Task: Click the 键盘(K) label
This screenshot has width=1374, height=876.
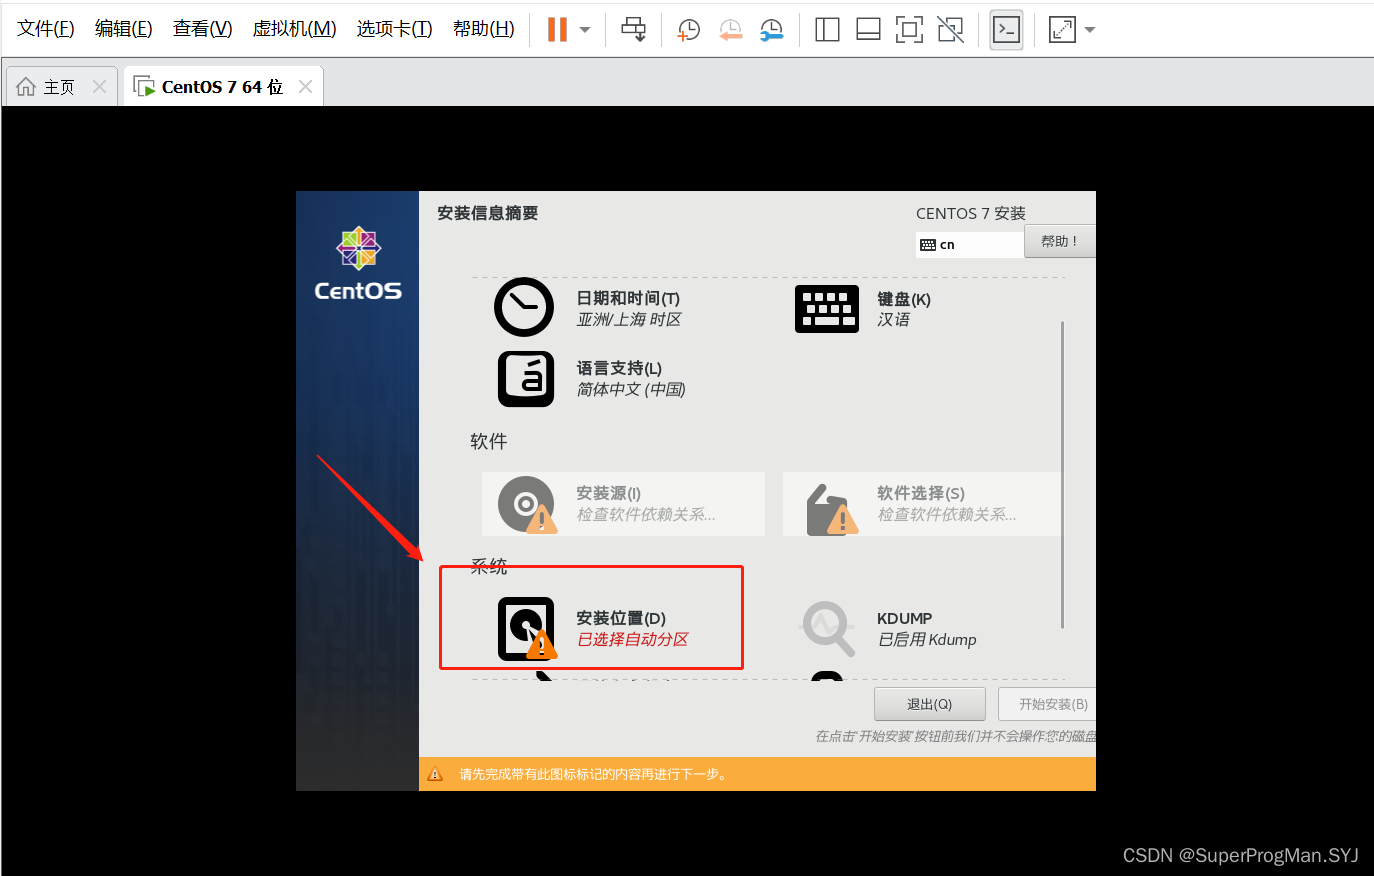Action: coord(904,299)
